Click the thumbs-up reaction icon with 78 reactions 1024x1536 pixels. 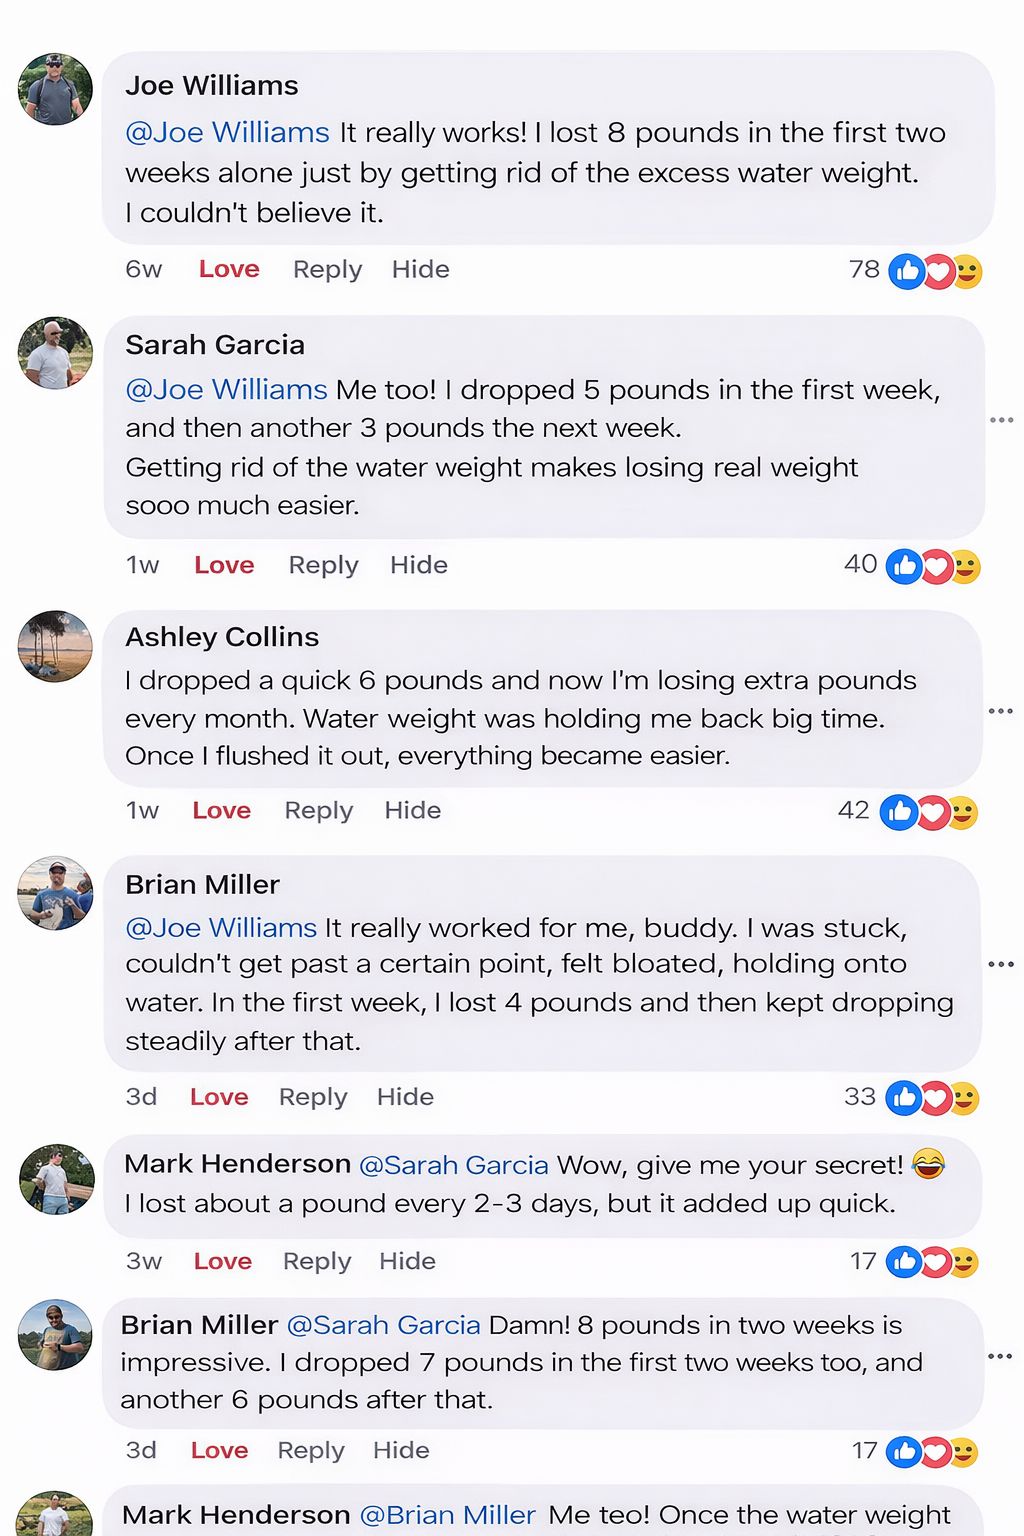(x=907, y=271)
